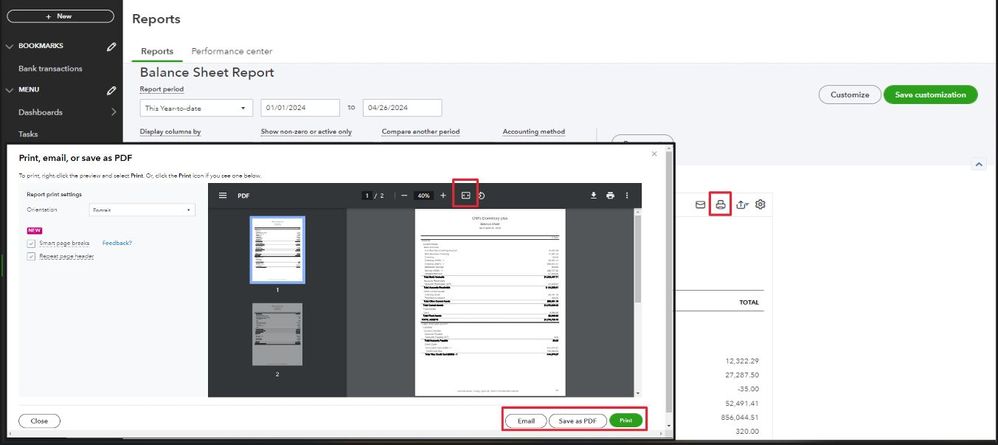Click the Display columns by label
The image size is (998, 445).
click(x=170, y=132)
